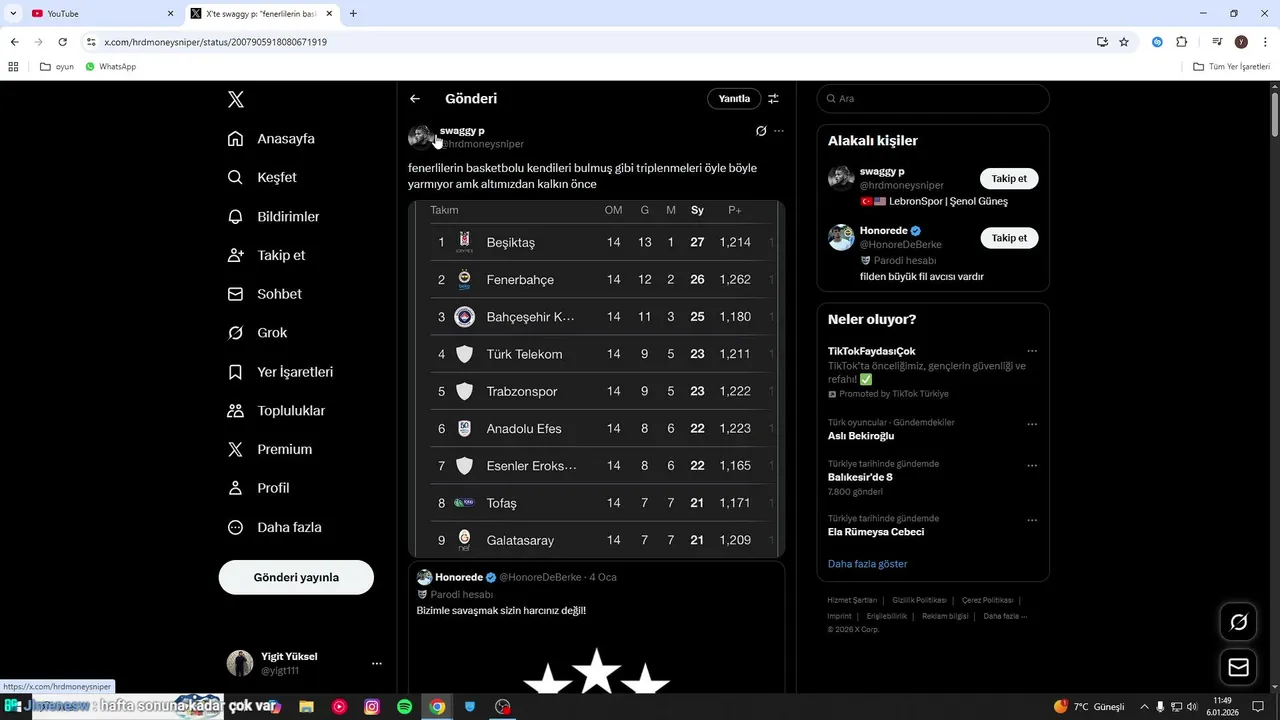Image resolution: width=1280 pixels, height=720 pixels.
Task: Close the X post tab
Action: 329,14
